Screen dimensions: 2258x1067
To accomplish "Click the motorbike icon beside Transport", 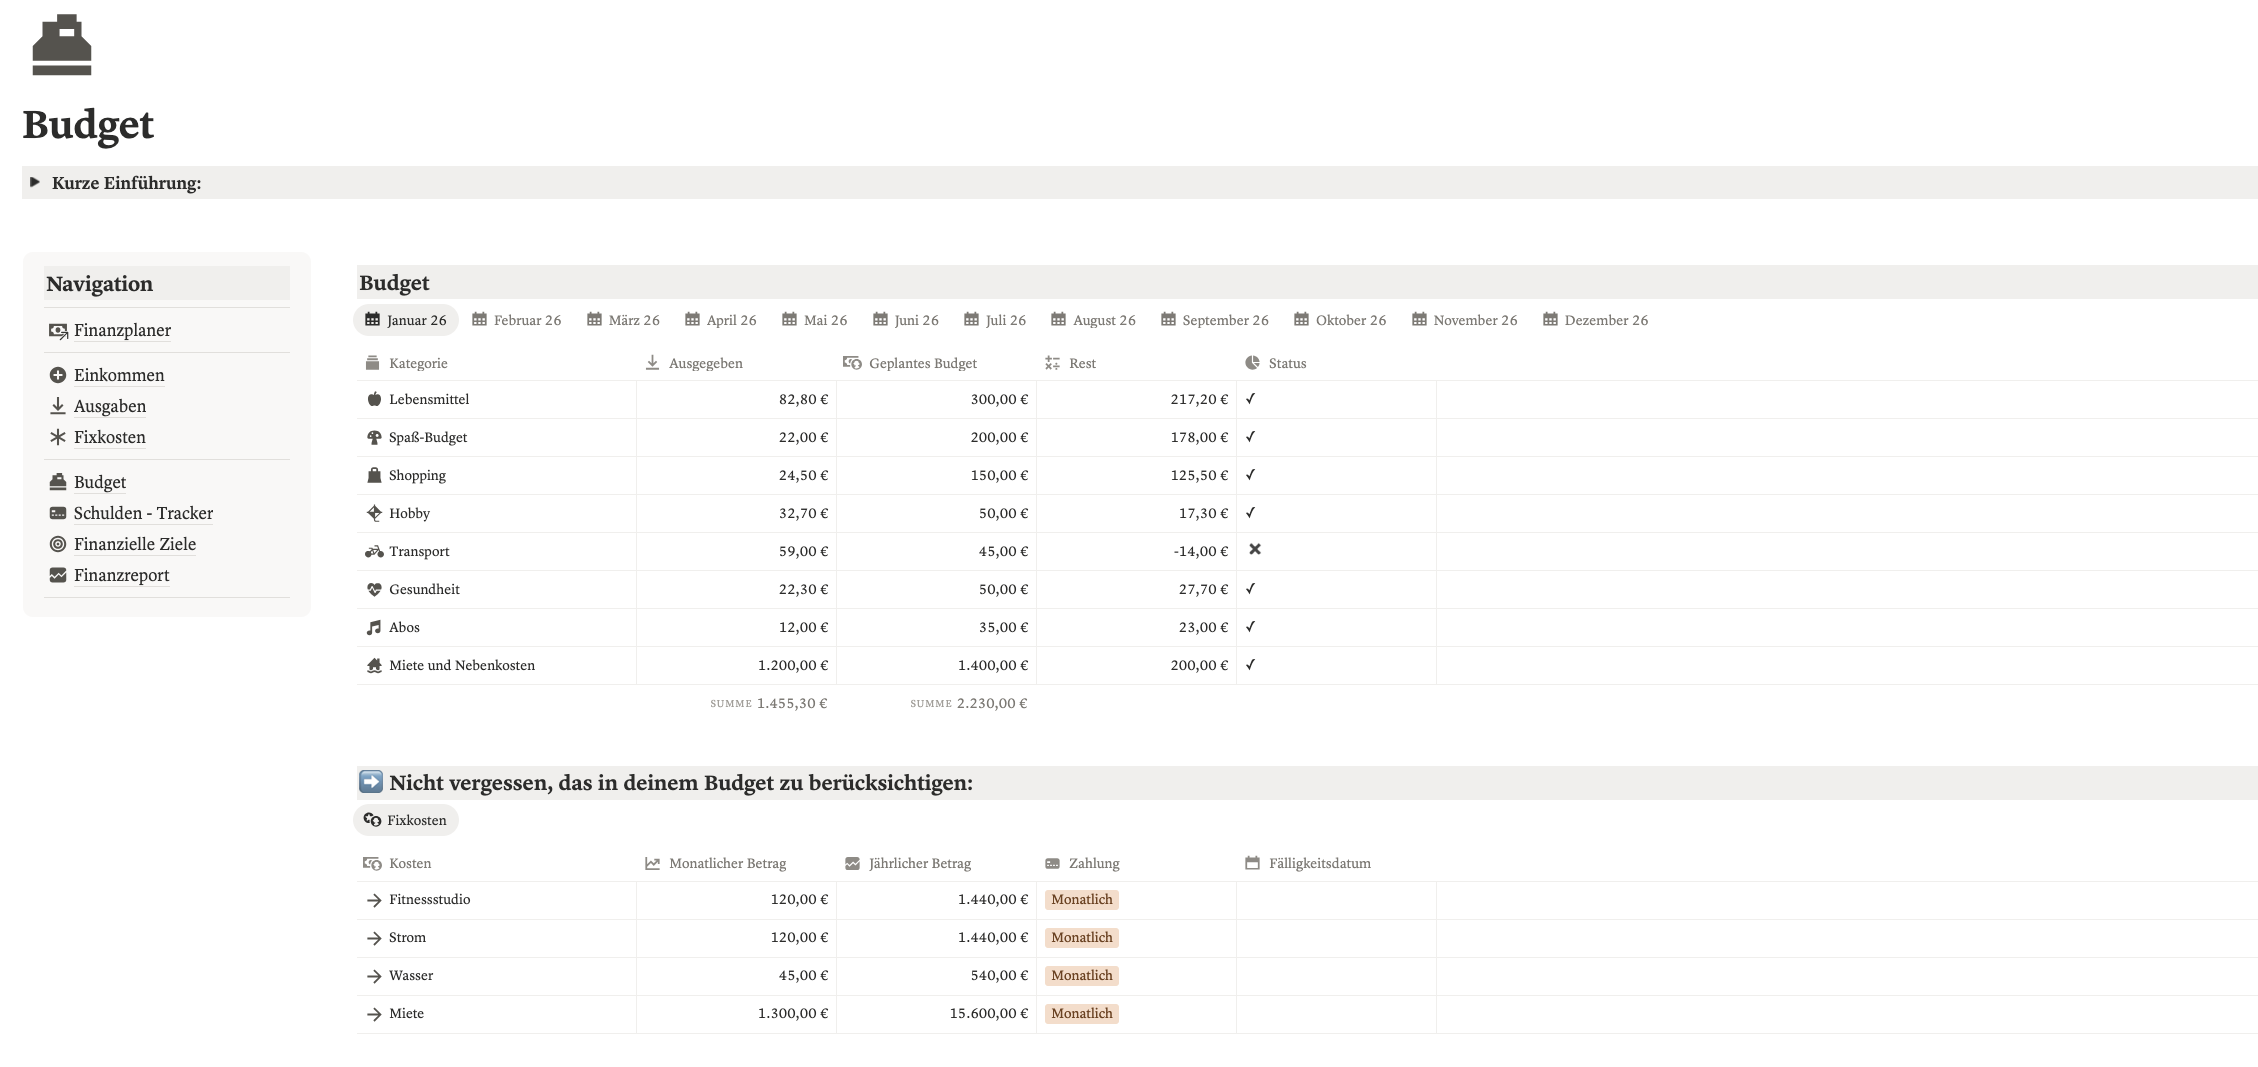I will coord(374,551).
